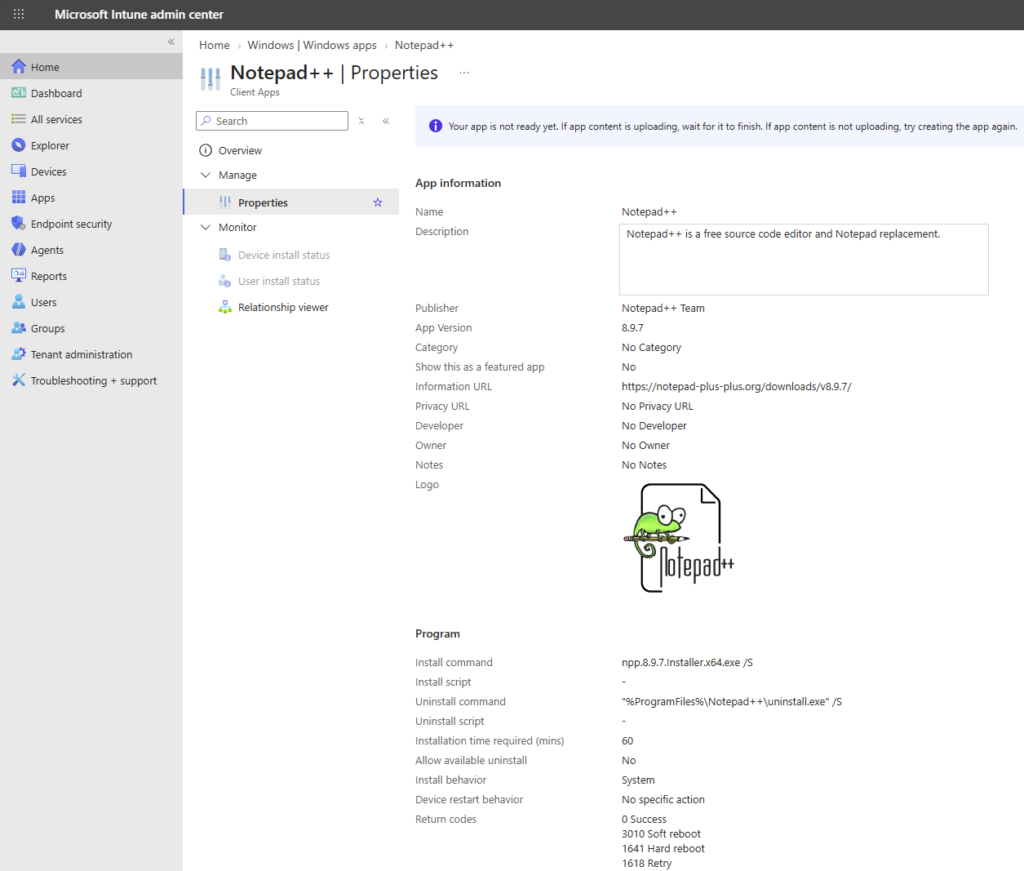Open the more options ellipsis by the title

(464, 72)
